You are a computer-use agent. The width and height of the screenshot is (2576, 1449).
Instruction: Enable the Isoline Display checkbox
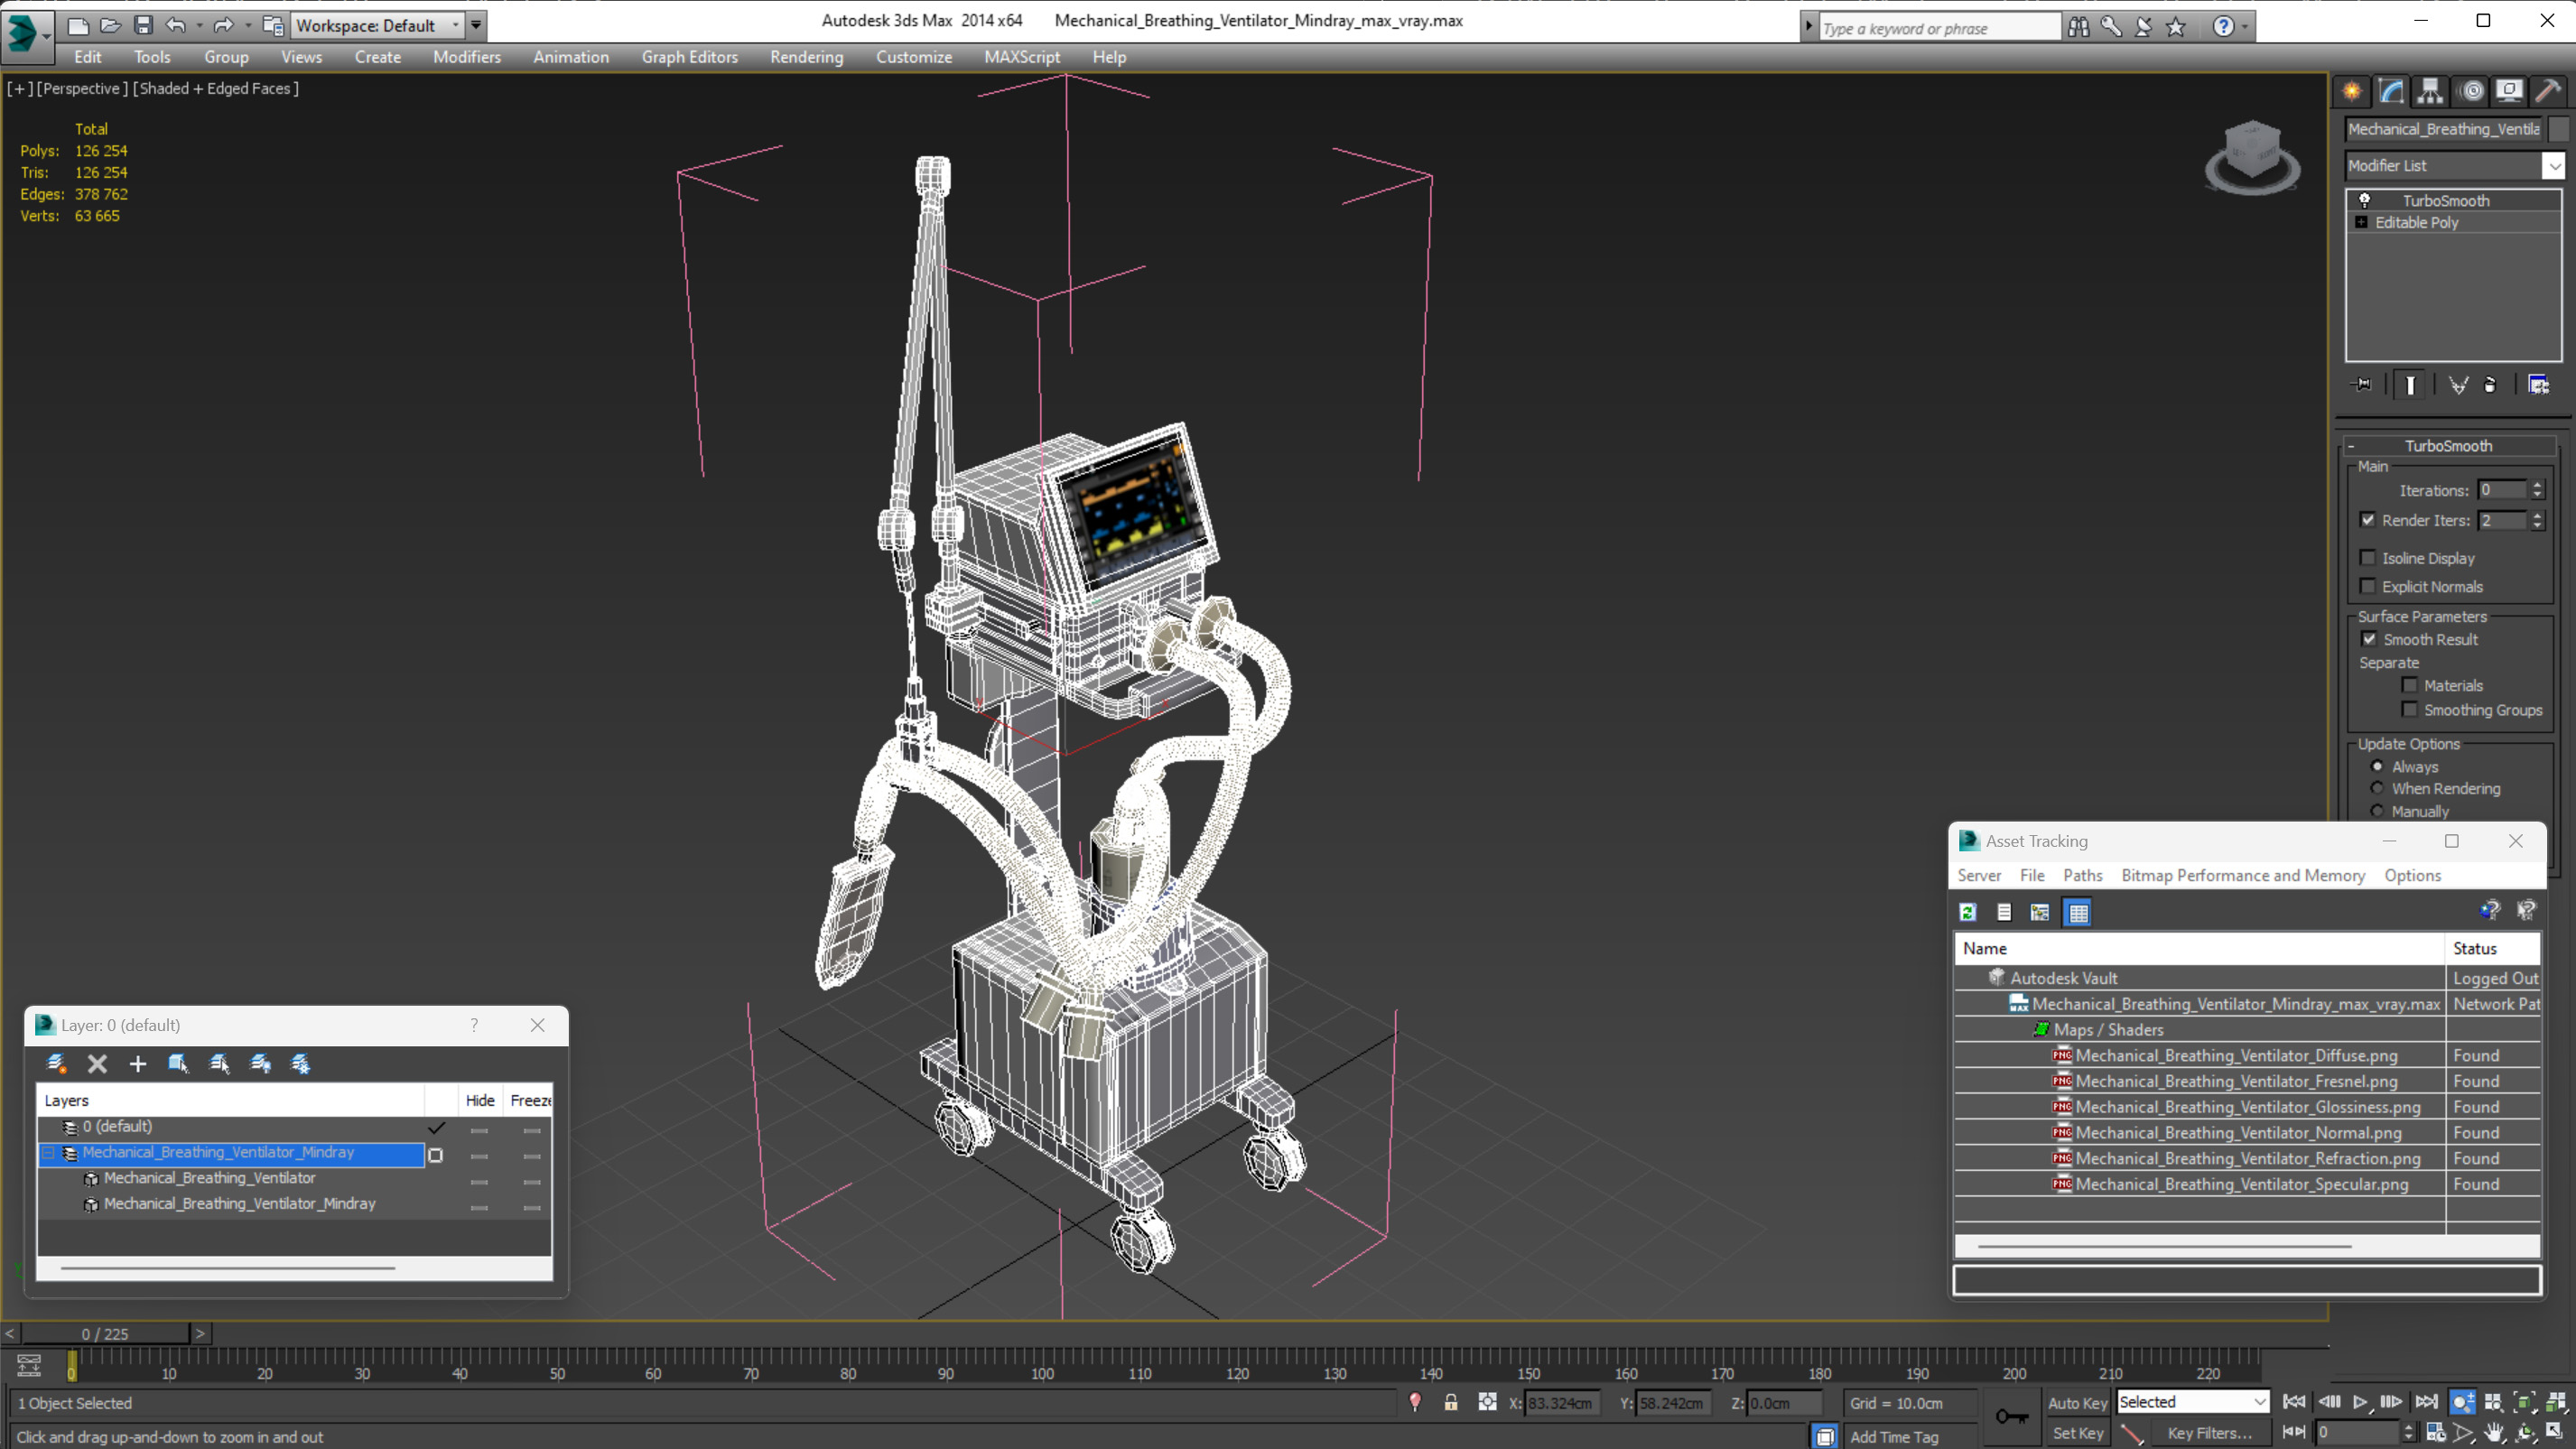pyautogui.click(x=2368, y=558)
